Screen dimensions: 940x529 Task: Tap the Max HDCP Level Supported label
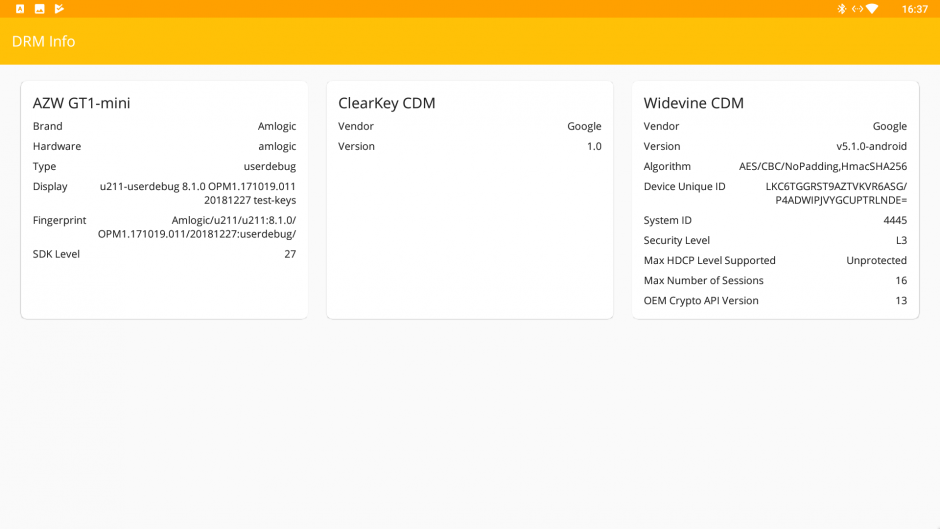pyautogui.click(x=710, y=260)
